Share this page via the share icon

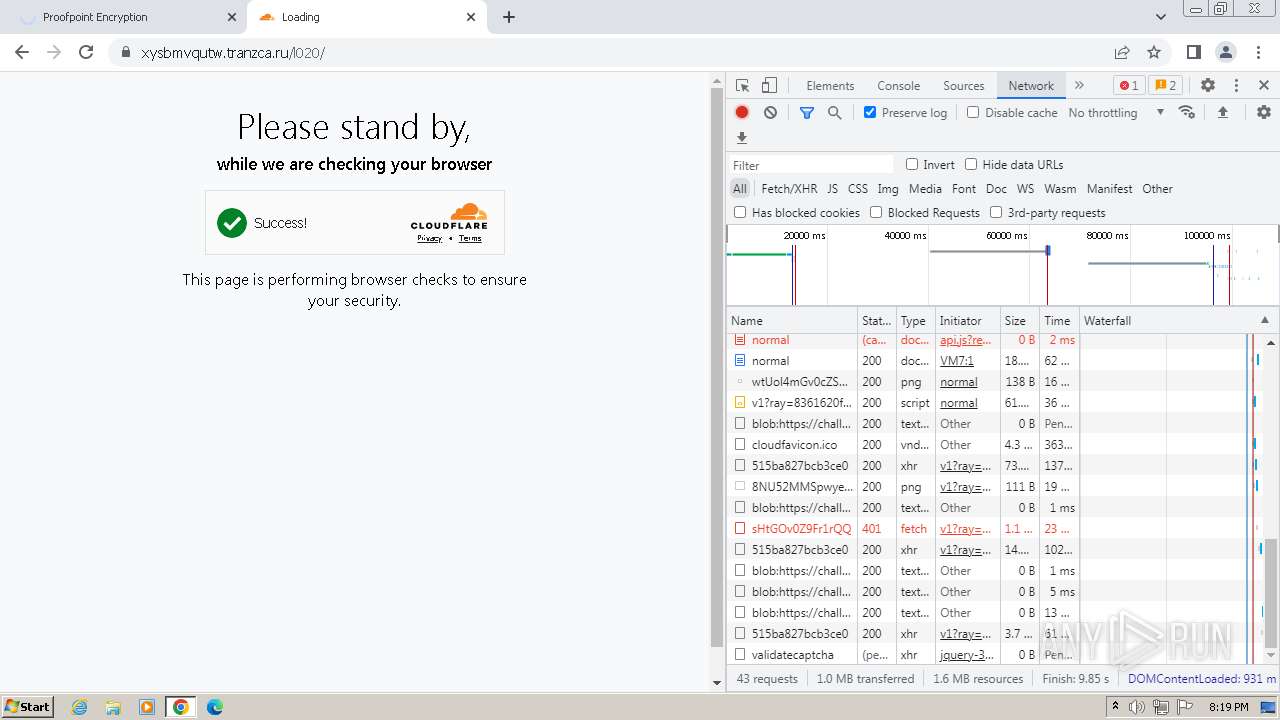(x=1122, y=53)
